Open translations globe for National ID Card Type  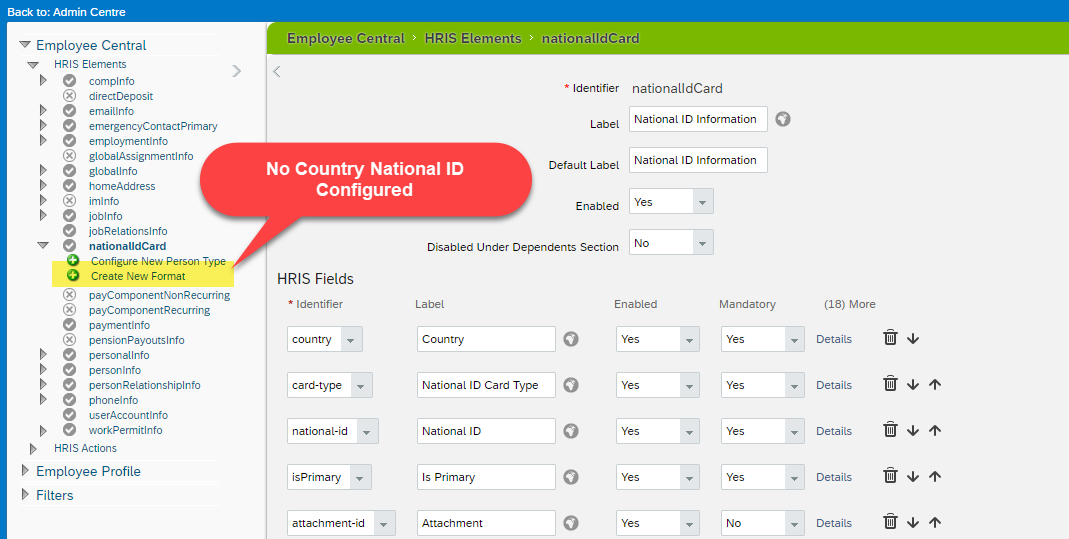click(x=571, y=385)
